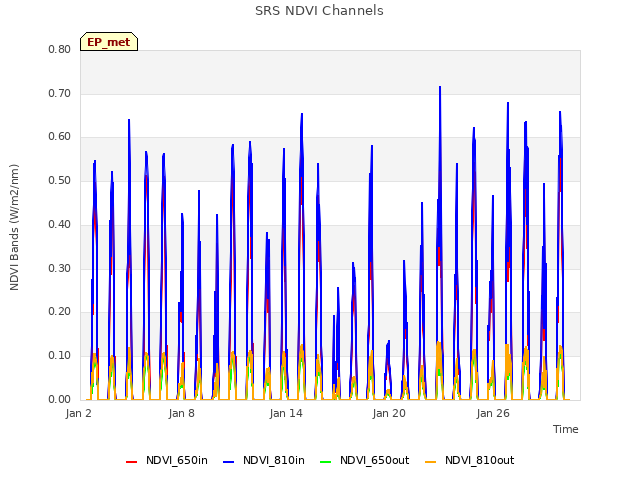
Task: Click the chart title SRS NDVI Channels
Action: coord(319,11)
